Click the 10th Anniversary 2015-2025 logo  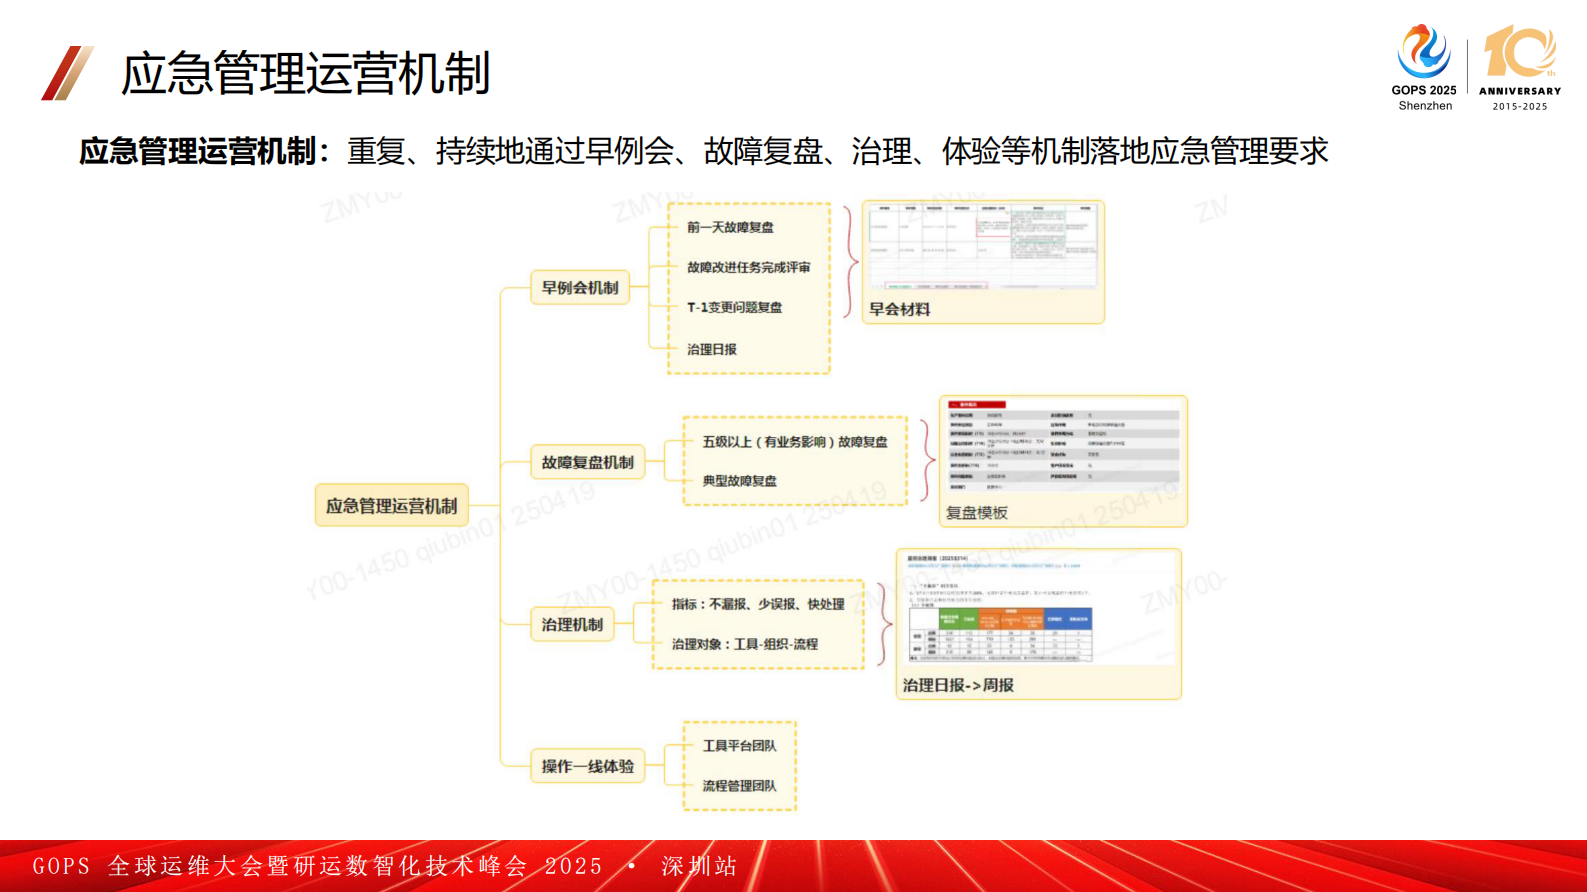[1520, 68]
